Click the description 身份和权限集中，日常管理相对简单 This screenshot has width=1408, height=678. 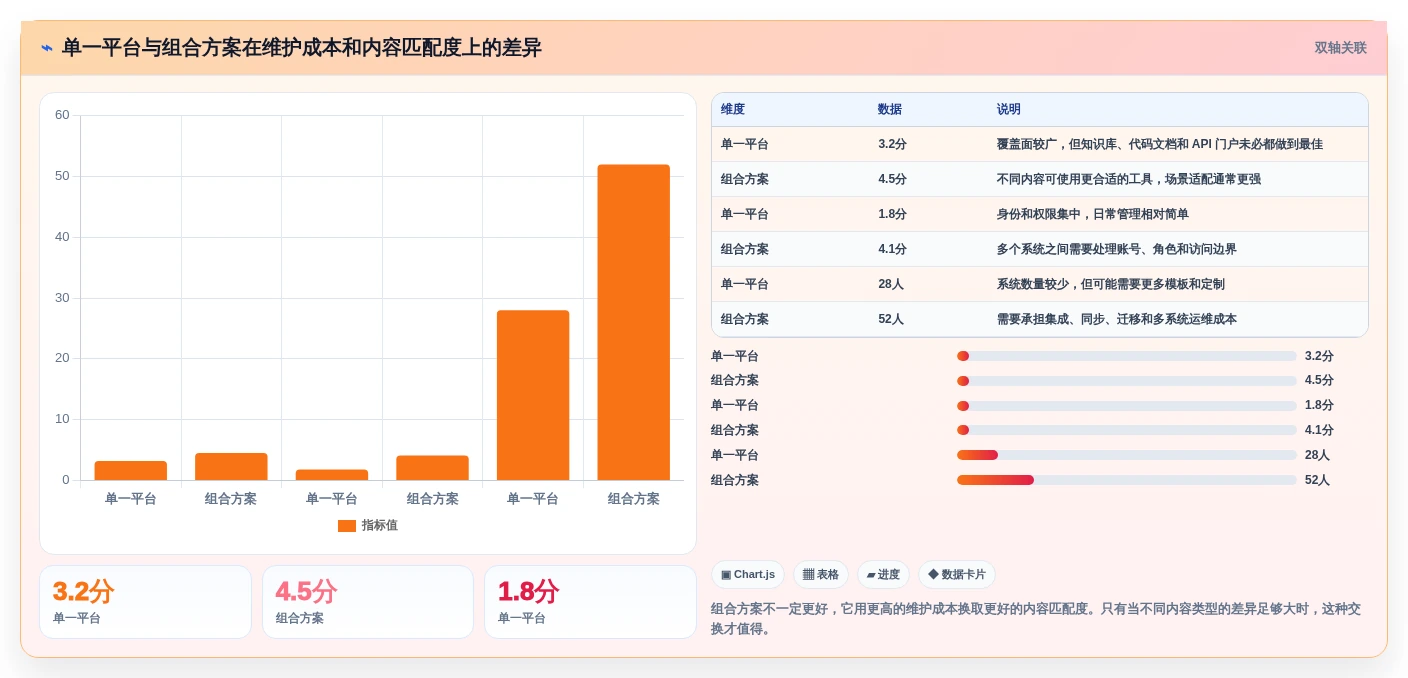(x=1093, y=214)
